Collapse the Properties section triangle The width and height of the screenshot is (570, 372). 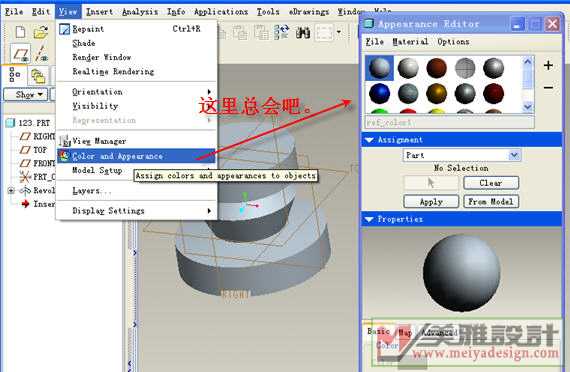tap(369, 219)
